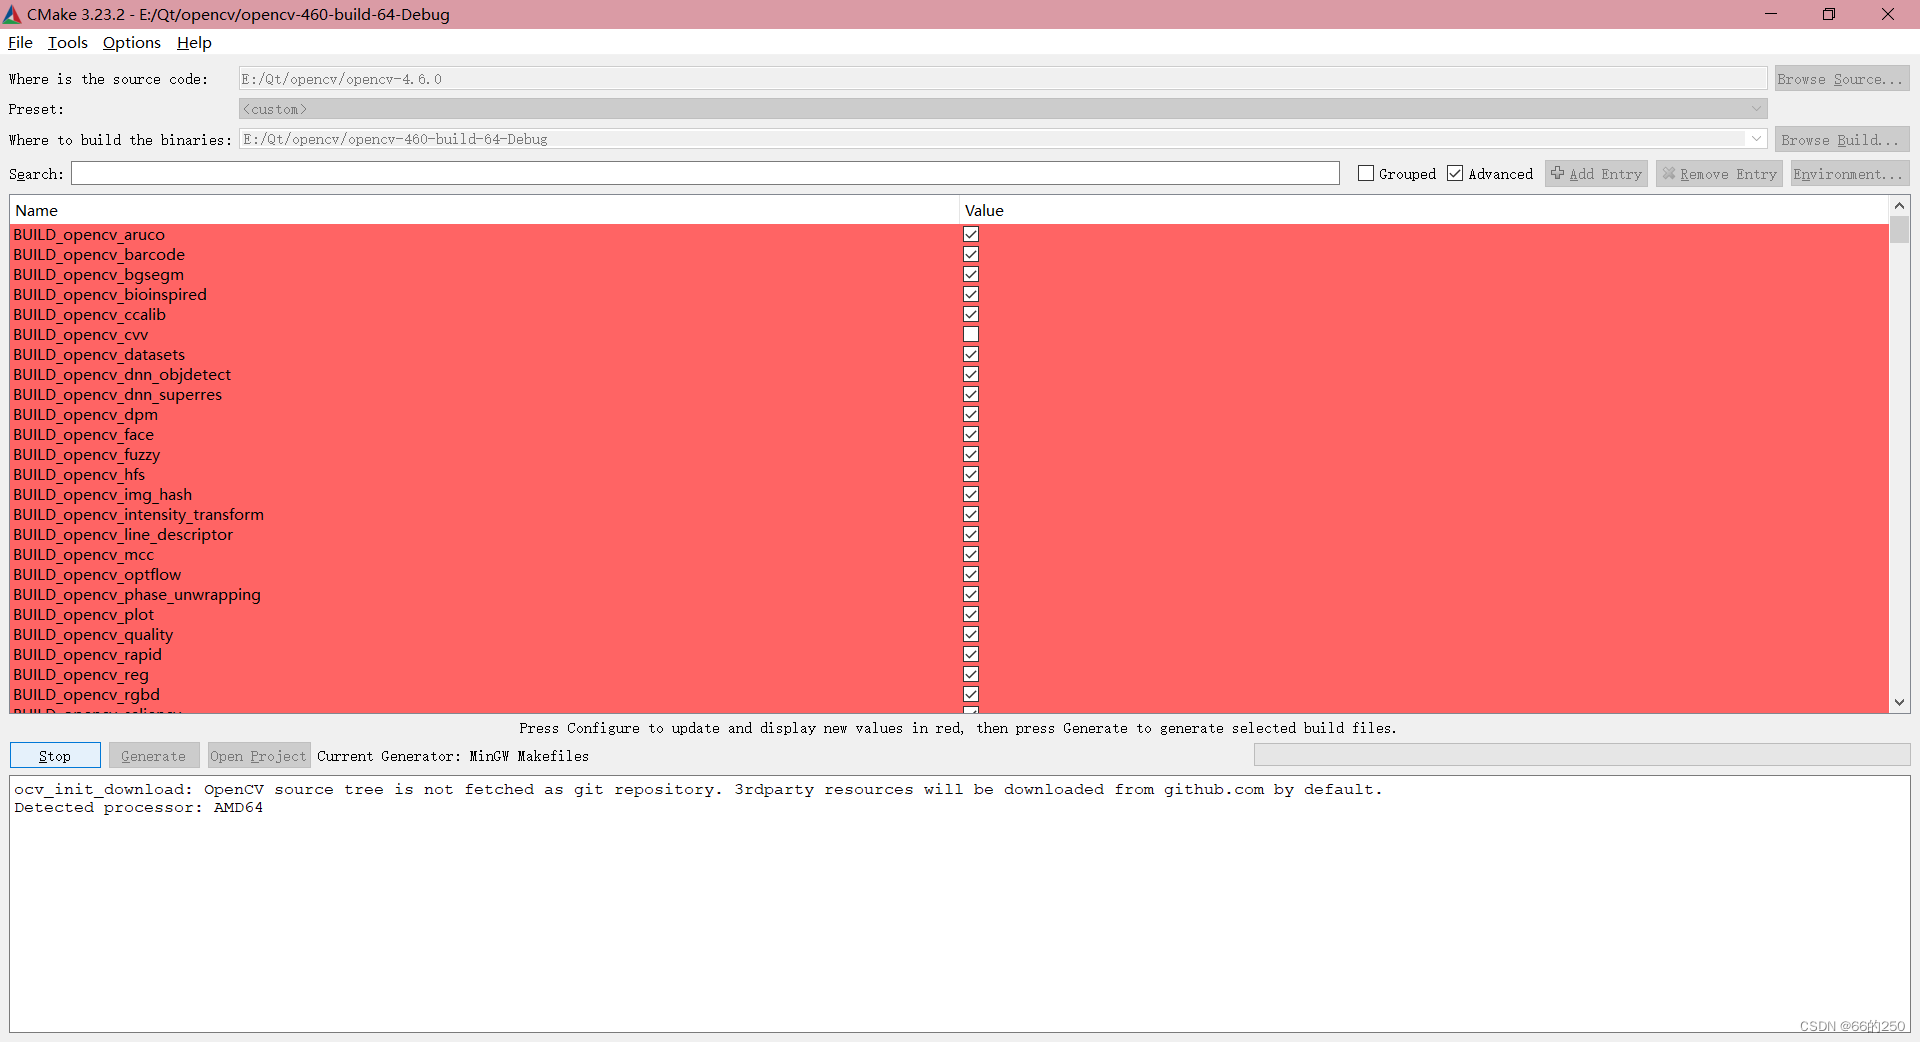The image size is (1920, 1042).
Task: Open the Tools menu
Action: 67,43
